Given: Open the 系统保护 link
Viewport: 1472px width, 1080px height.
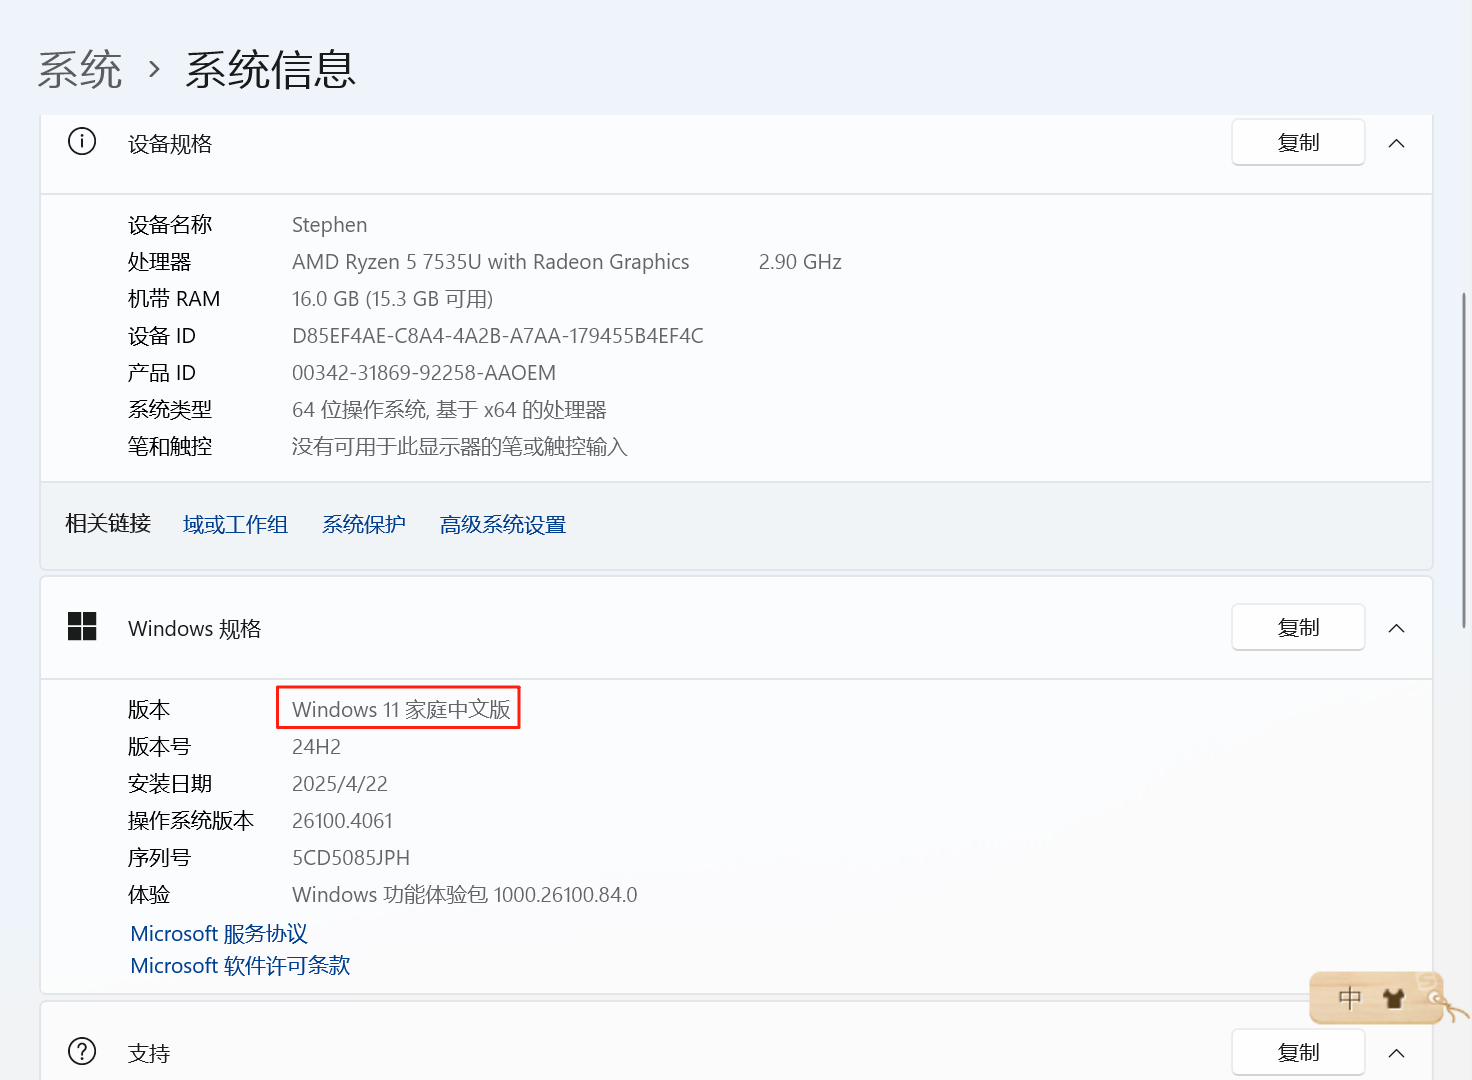Looking at the screenshot, I should coord(364,525).
